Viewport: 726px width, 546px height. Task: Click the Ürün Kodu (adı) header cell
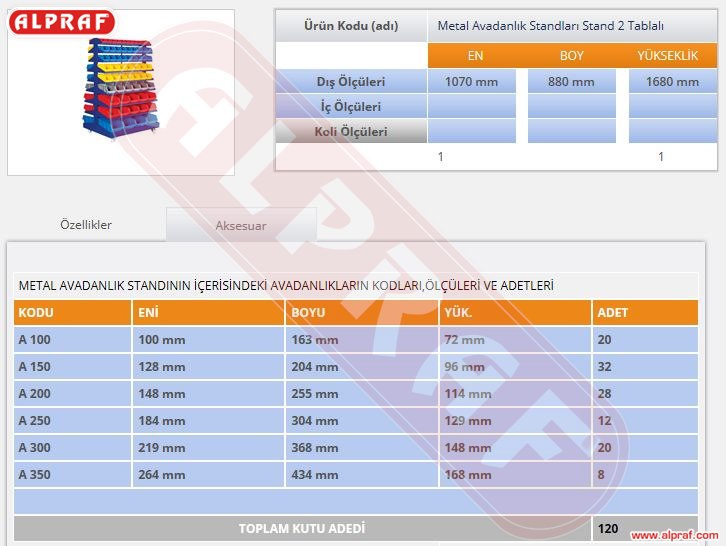350,26
